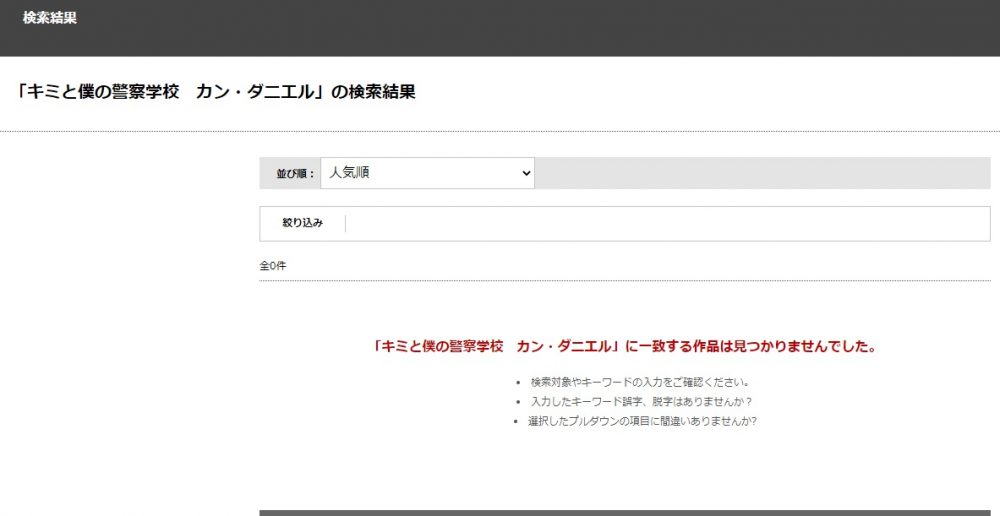Click the empty filter field beside 絞り込み

pos(667,224)
